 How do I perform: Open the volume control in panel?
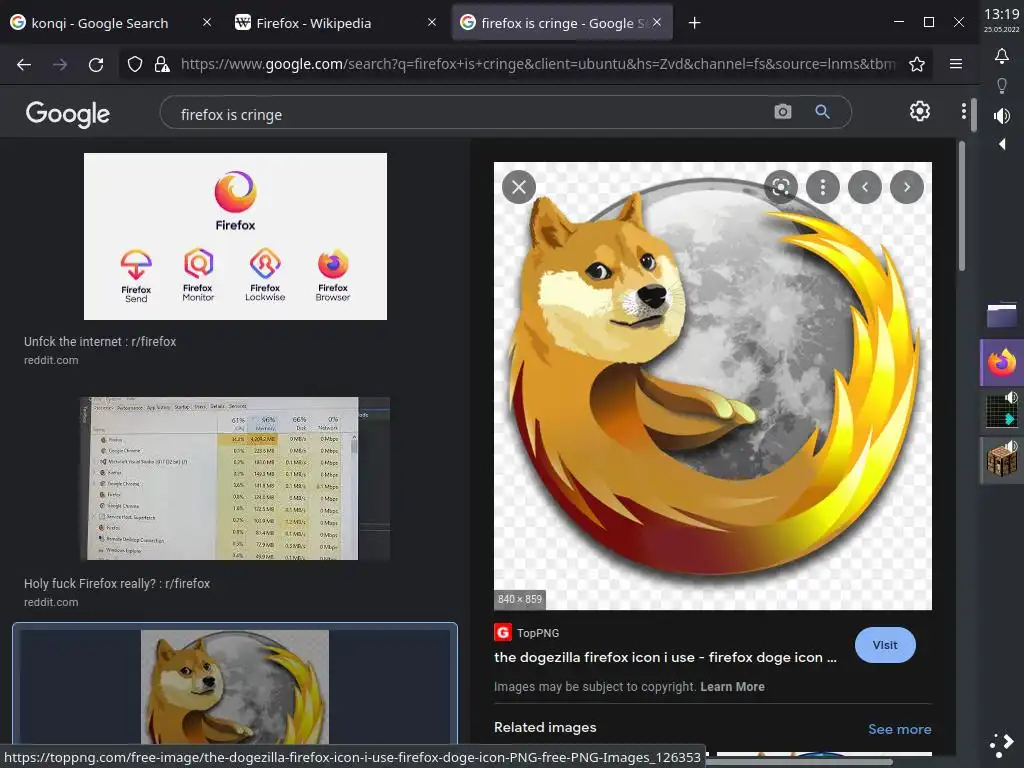(1002, 116)
